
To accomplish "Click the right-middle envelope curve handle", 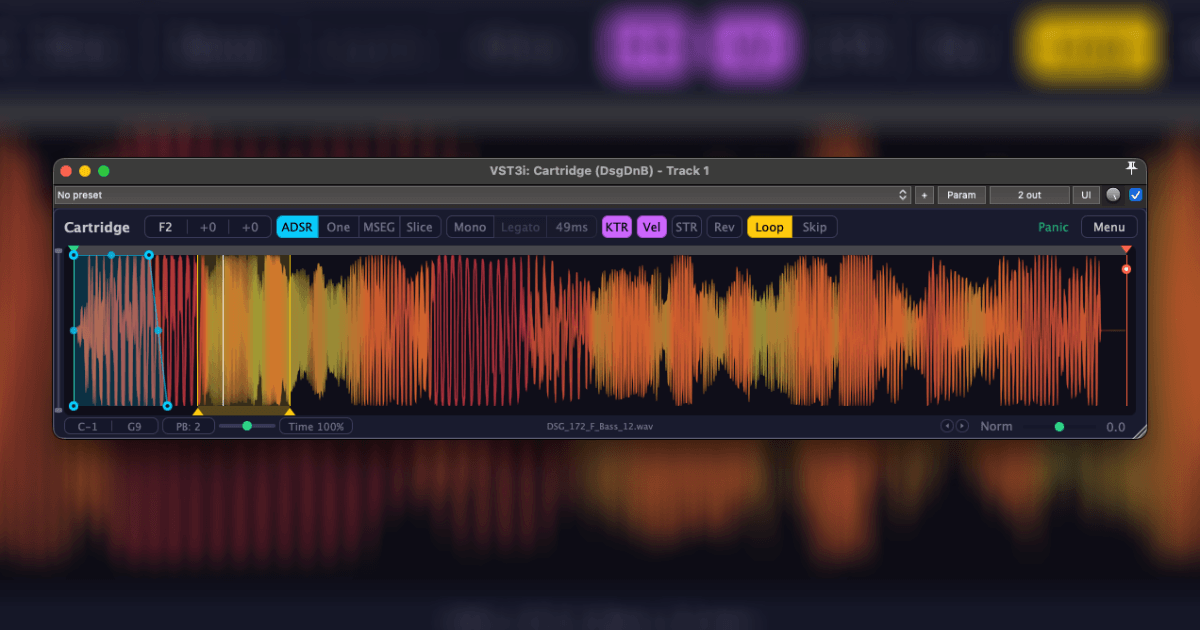I will click(158, 330).
